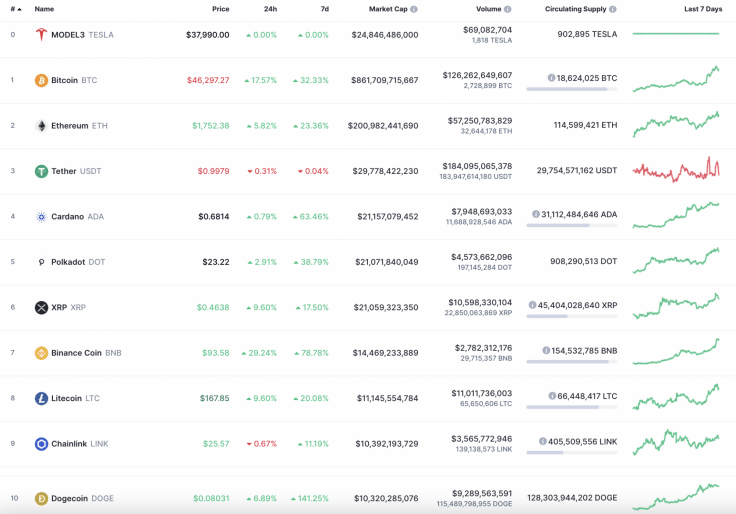Click the Tesla MODEL3 logo icon

point(41,34)
